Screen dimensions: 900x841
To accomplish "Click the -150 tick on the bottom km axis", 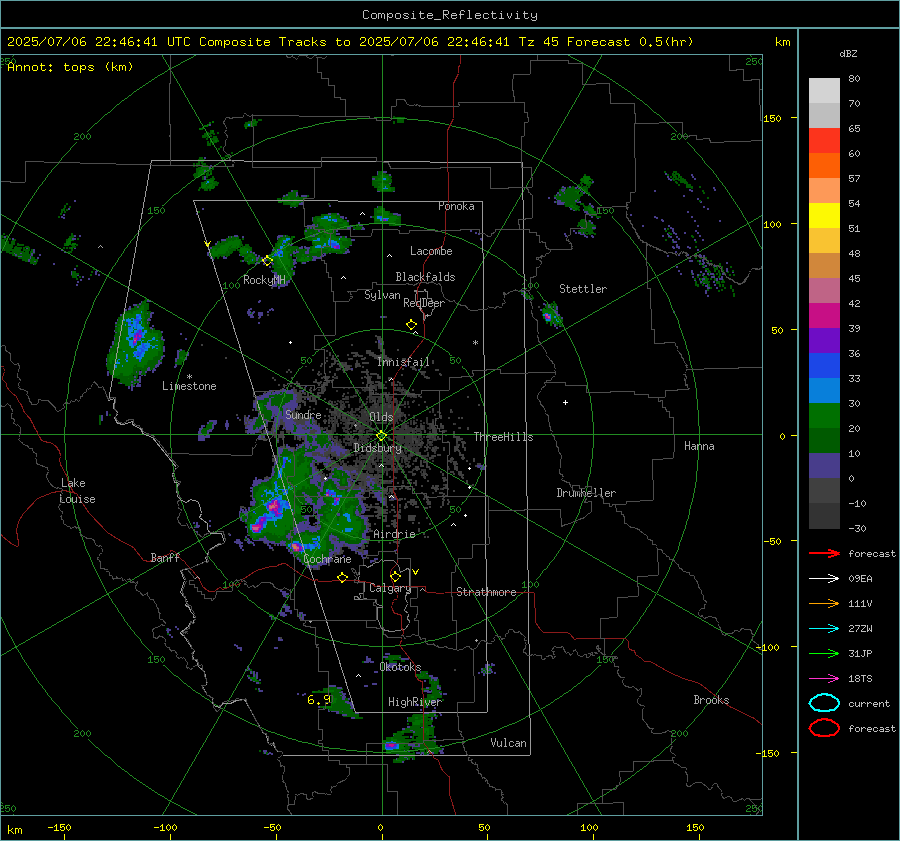I will pyautogui.click(x=60, y=827).
